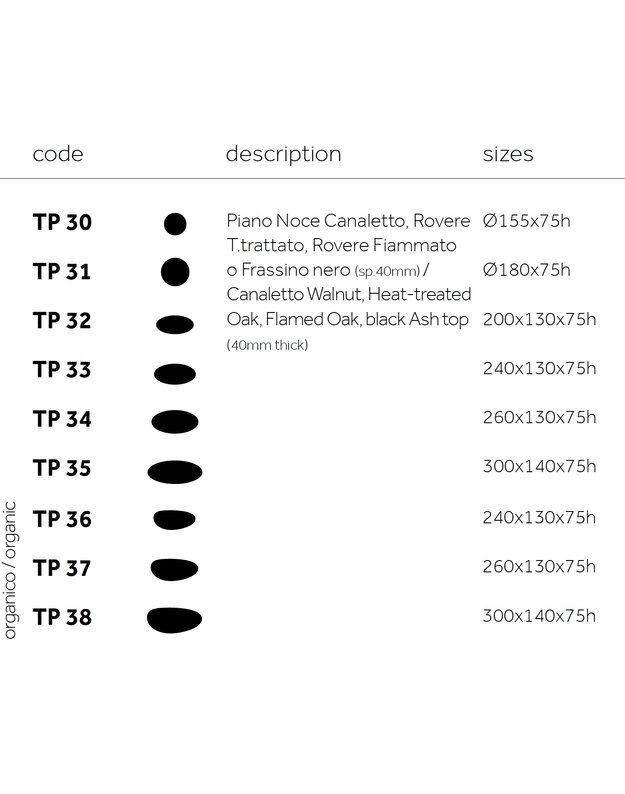Select the TP 30 product code
Viewport: 625px width, 794px height.
click(x=62, y=222)
